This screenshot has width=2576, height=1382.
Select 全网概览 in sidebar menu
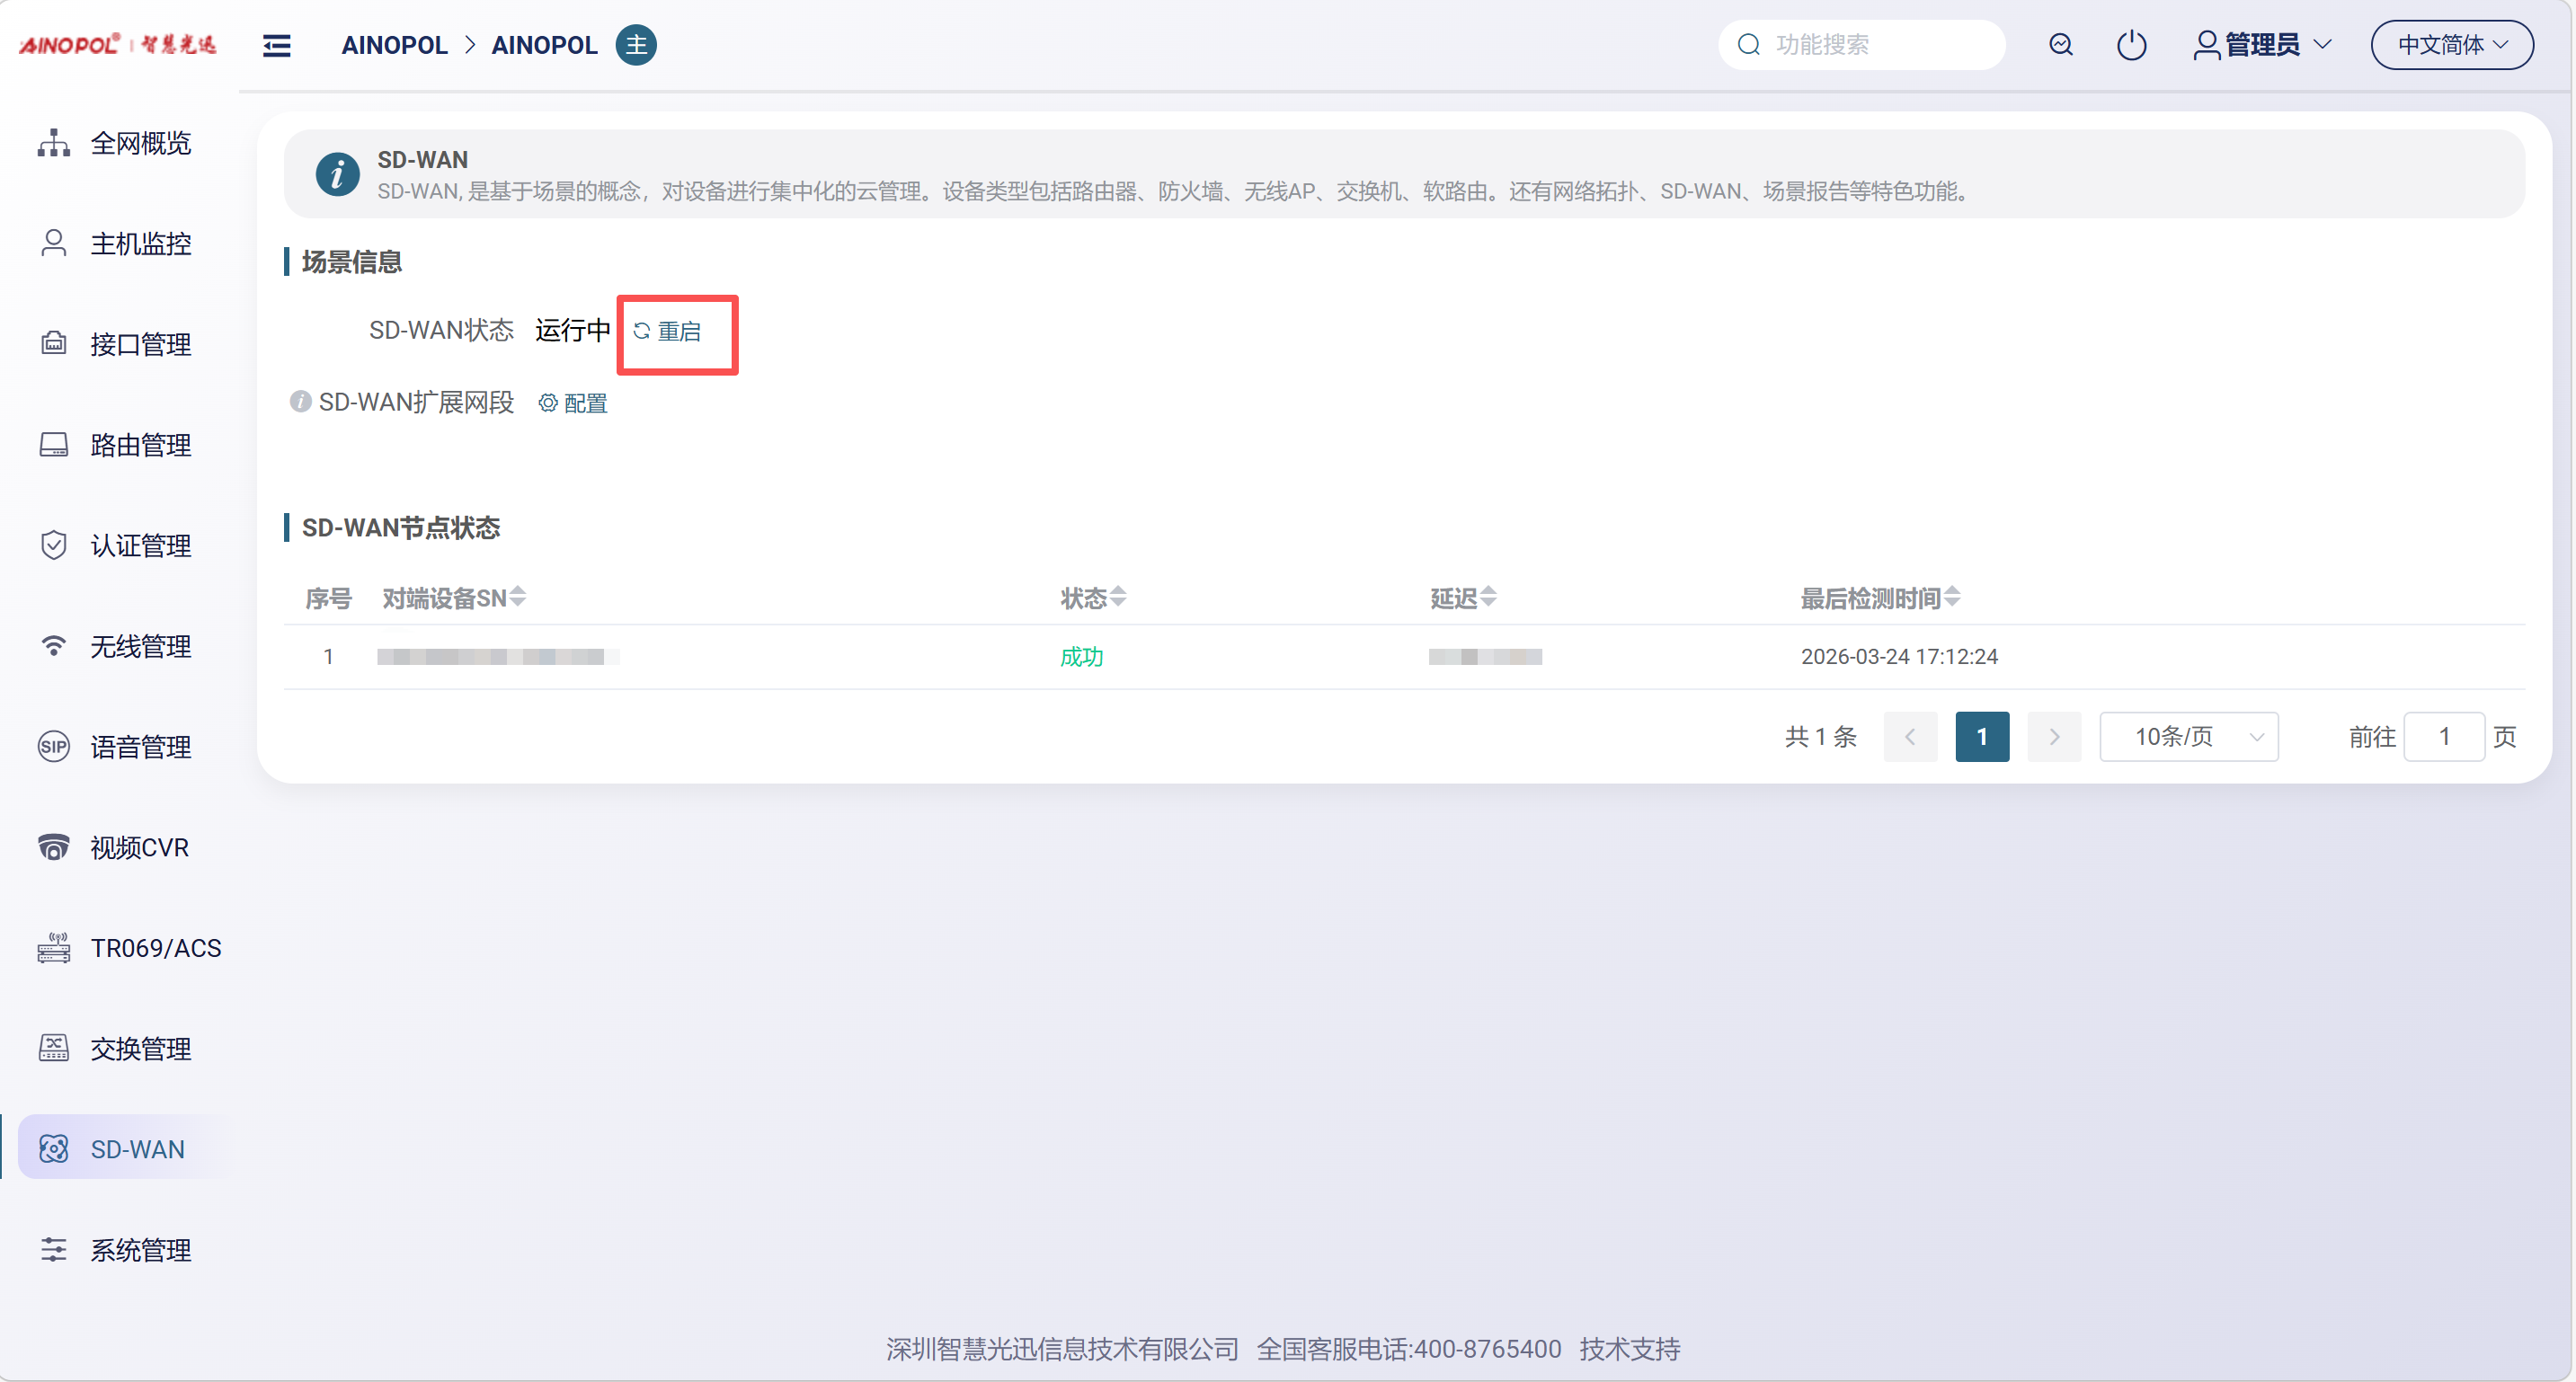coord(139,143)
